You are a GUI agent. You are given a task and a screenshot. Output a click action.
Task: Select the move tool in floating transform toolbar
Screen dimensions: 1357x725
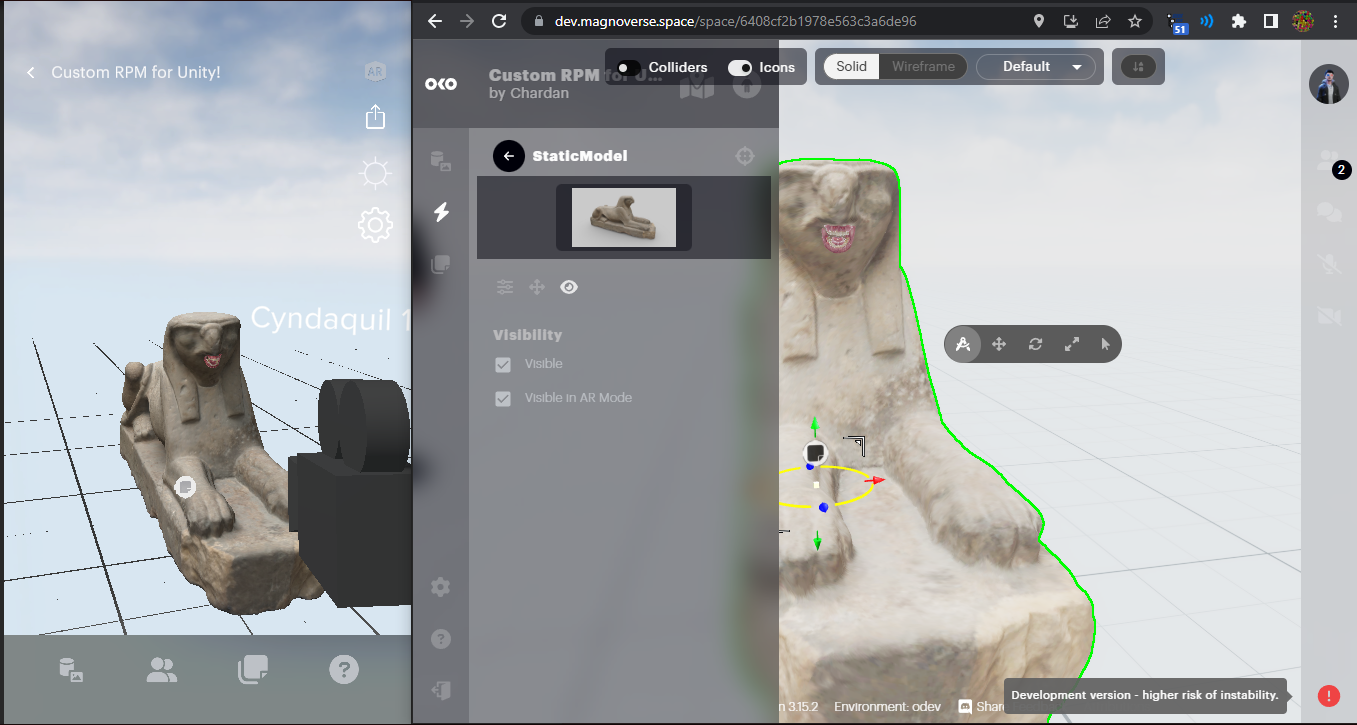pyautogui.click(x=998, y=345)
